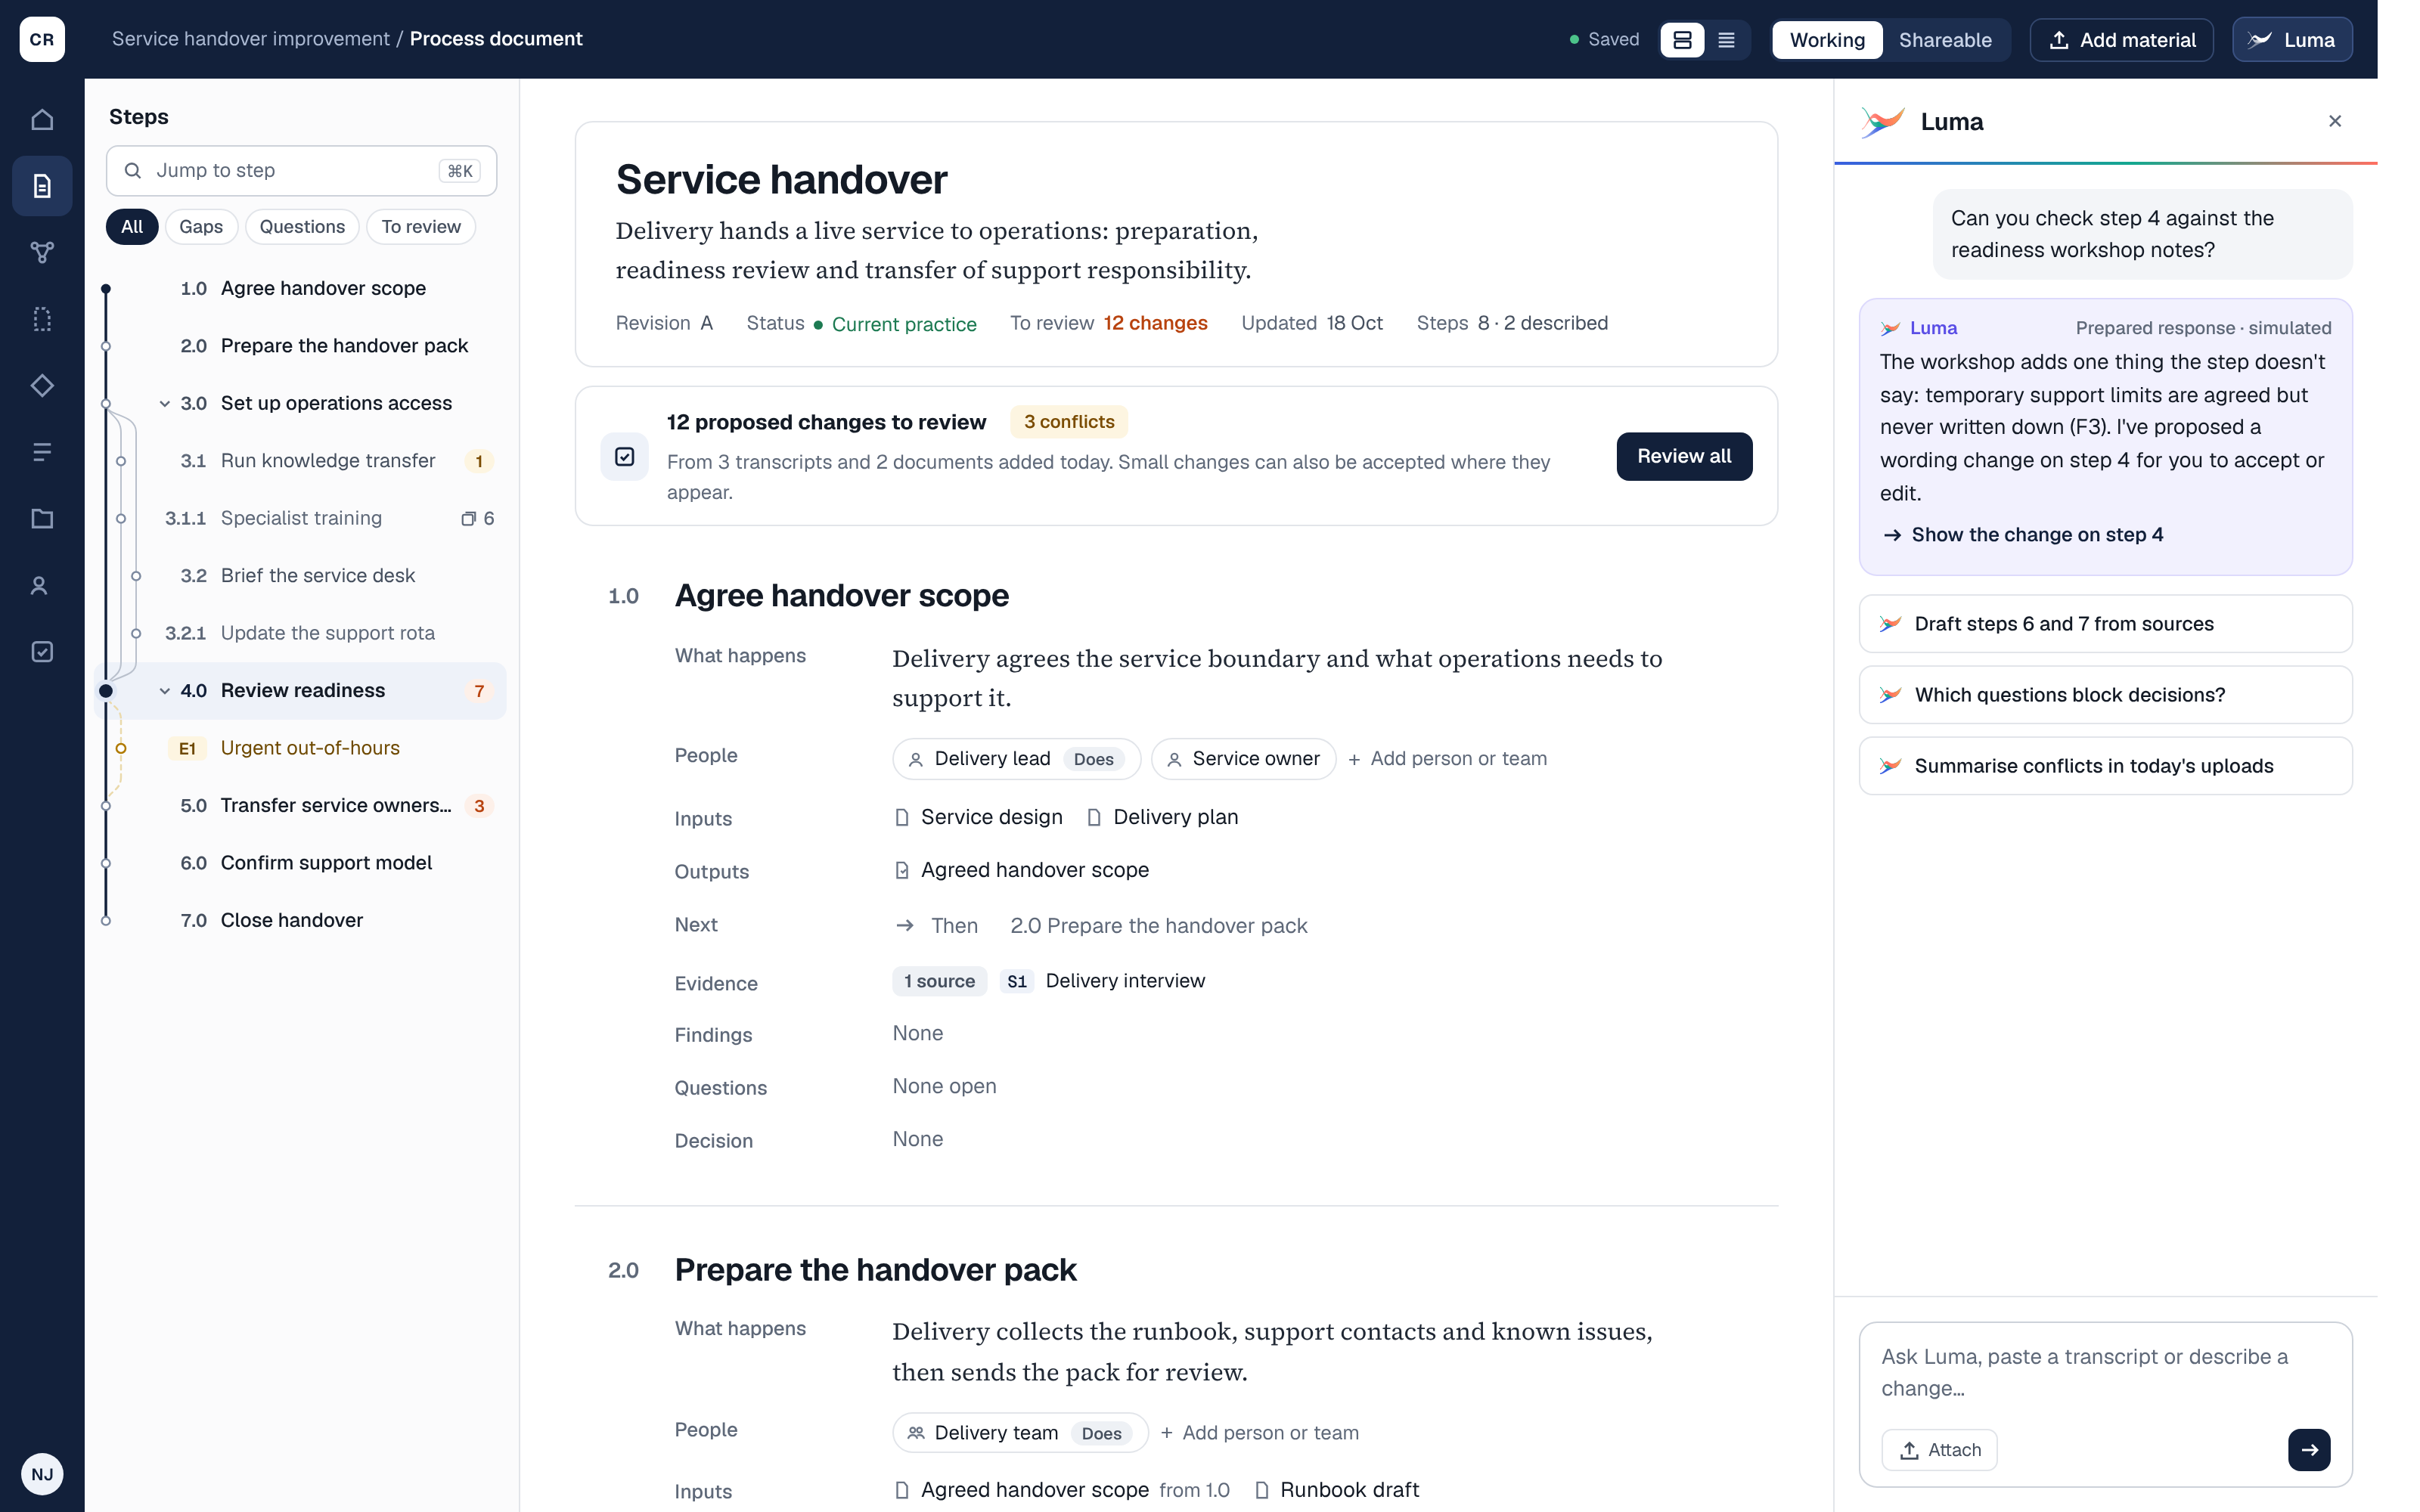Viewport: 2420px width, 1512px height.
Task: Send the message to Luma
Action: coord(2309,1450)
